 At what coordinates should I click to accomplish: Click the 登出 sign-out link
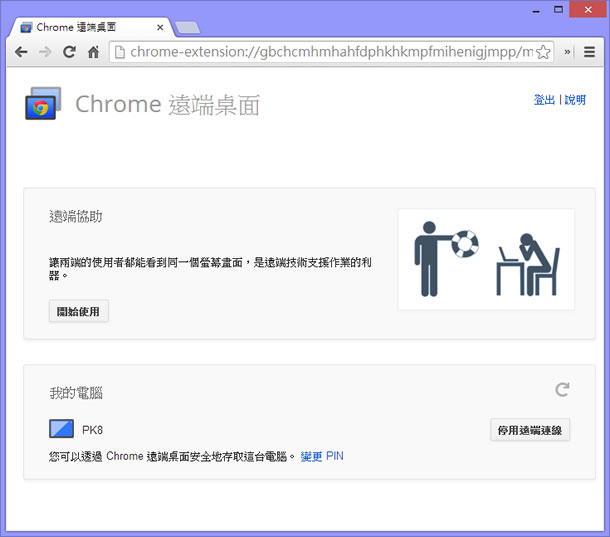tap(544, 100)
